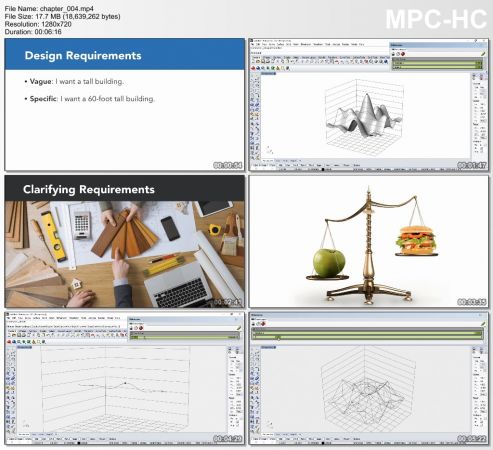Click the Duration 00:06:16 line

tap(33, 32)
